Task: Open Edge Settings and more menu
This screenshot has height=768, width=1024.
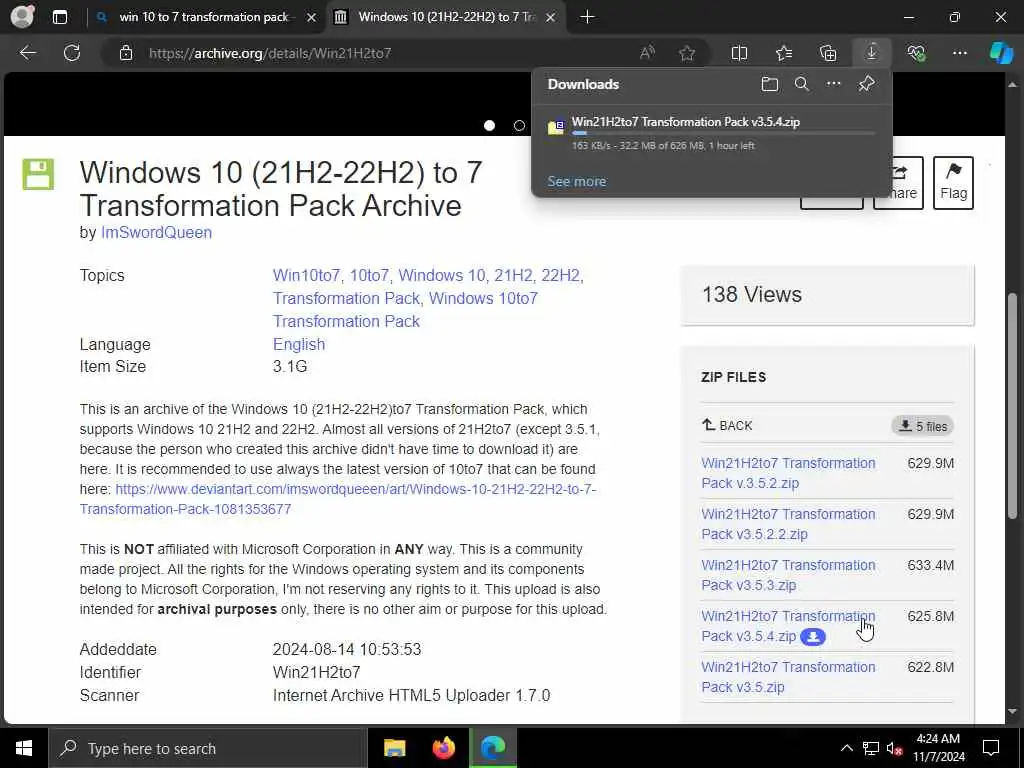Action: [960, 53]
